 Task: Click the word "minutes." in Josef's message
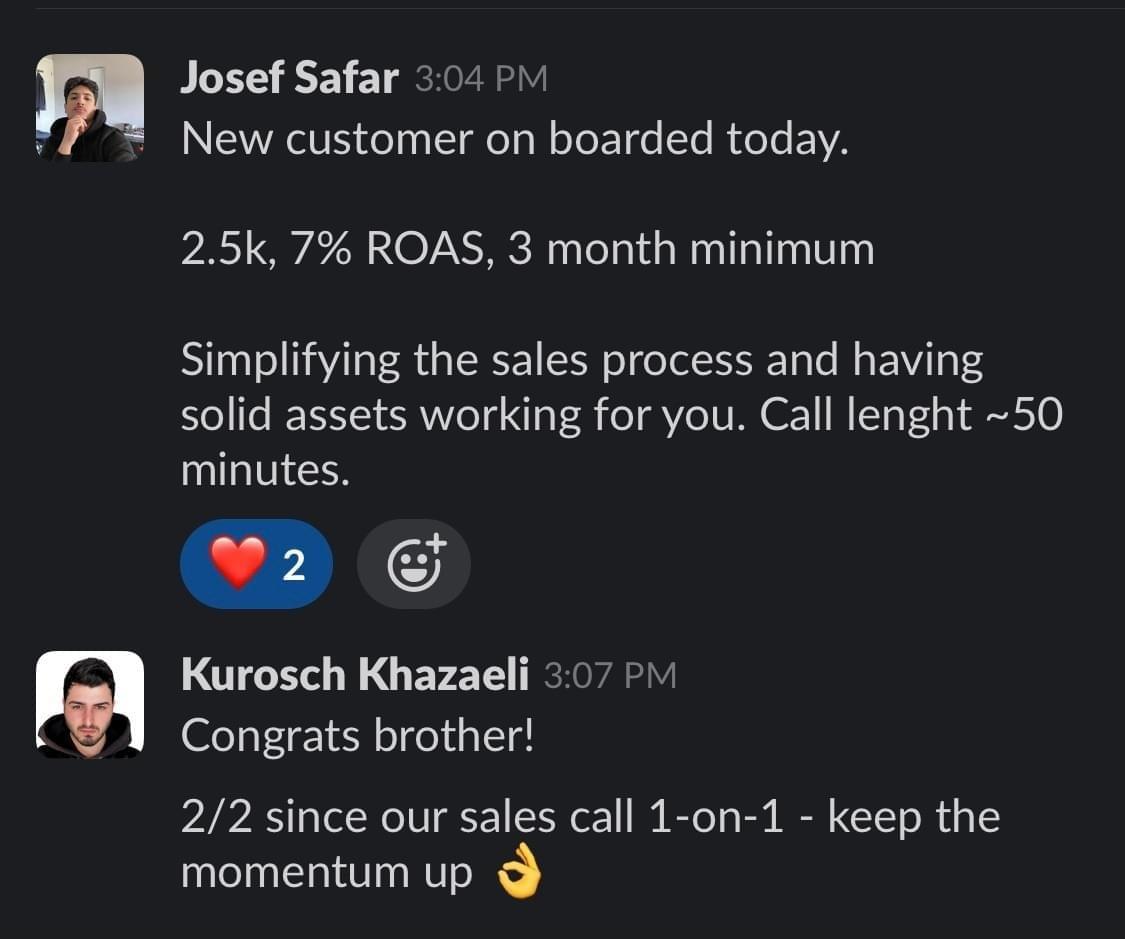[x=265, y=470]
